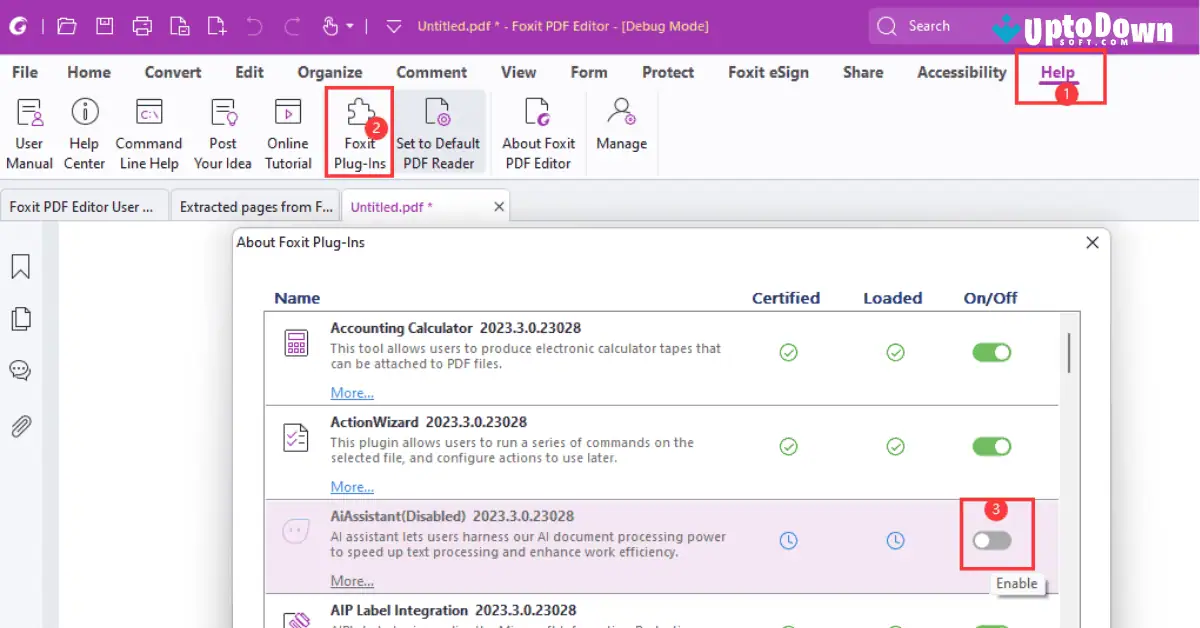Screen dimensions: 1200x628
Task: Switch to the Extracted pages document tab
Action: (255, 206)
